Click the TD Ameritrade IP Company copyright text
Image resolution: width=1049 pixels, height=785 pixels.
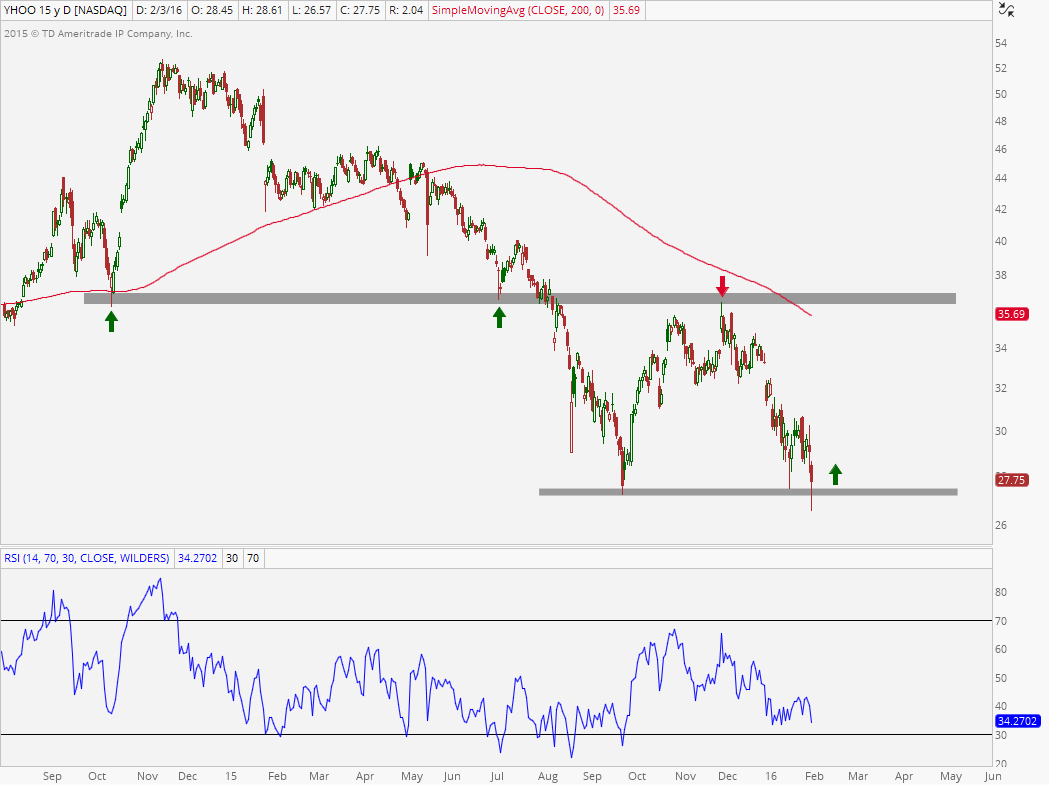(98, 33)
